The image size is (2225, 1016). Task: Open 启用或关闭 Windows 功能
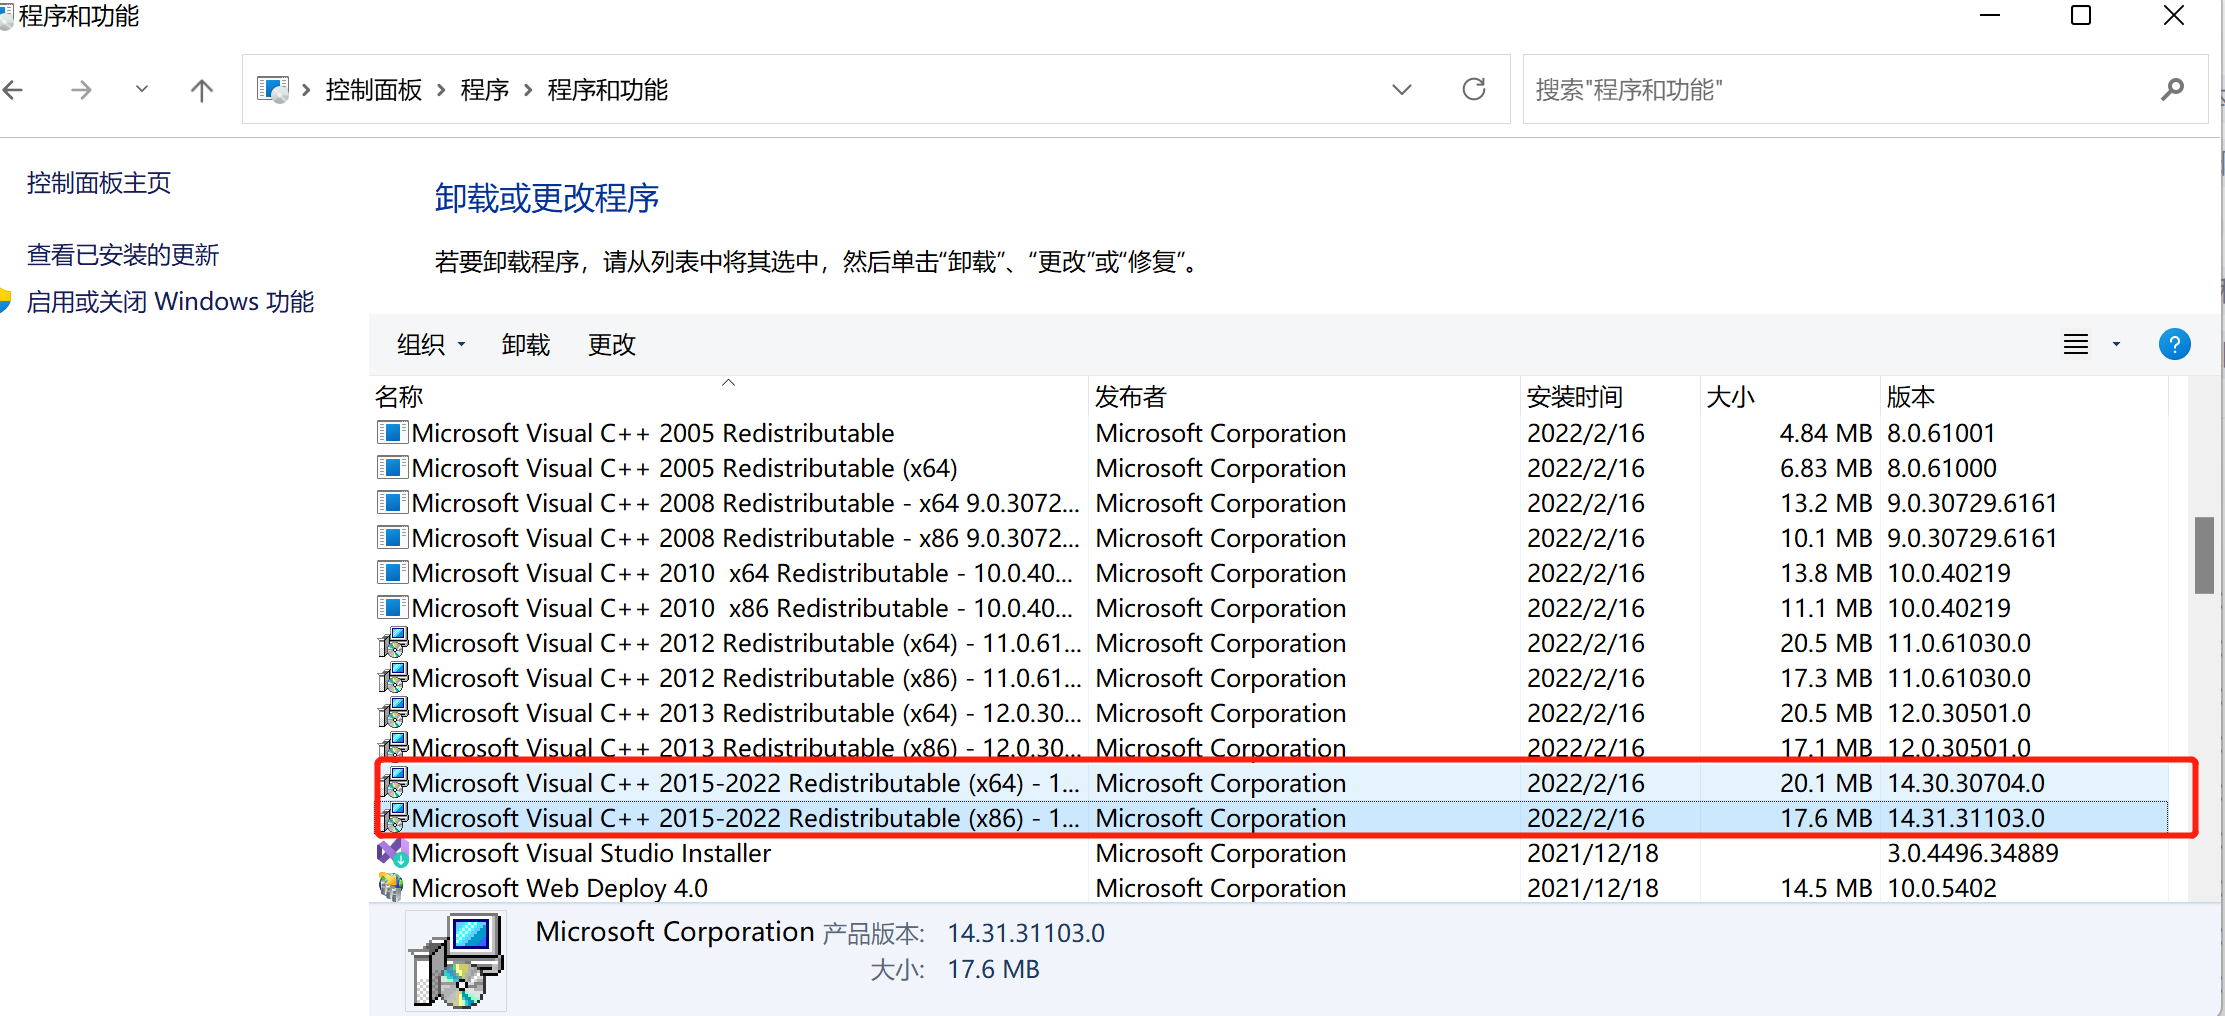pos(170,301)
